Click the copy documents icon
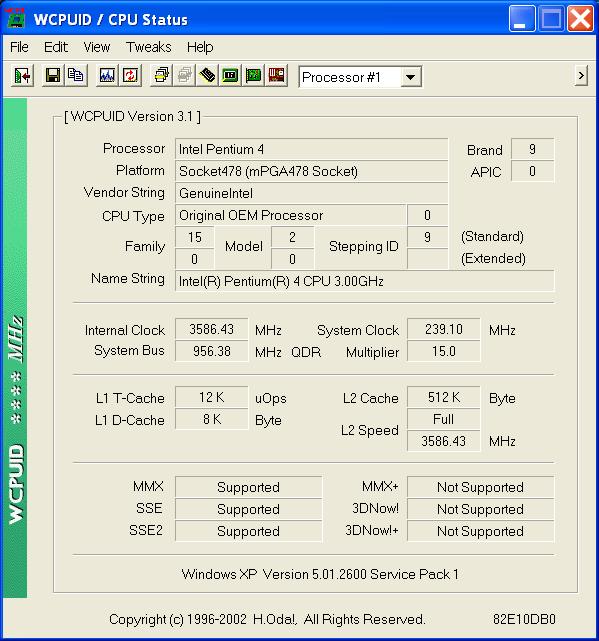599x641 pixels. point(76,76)
